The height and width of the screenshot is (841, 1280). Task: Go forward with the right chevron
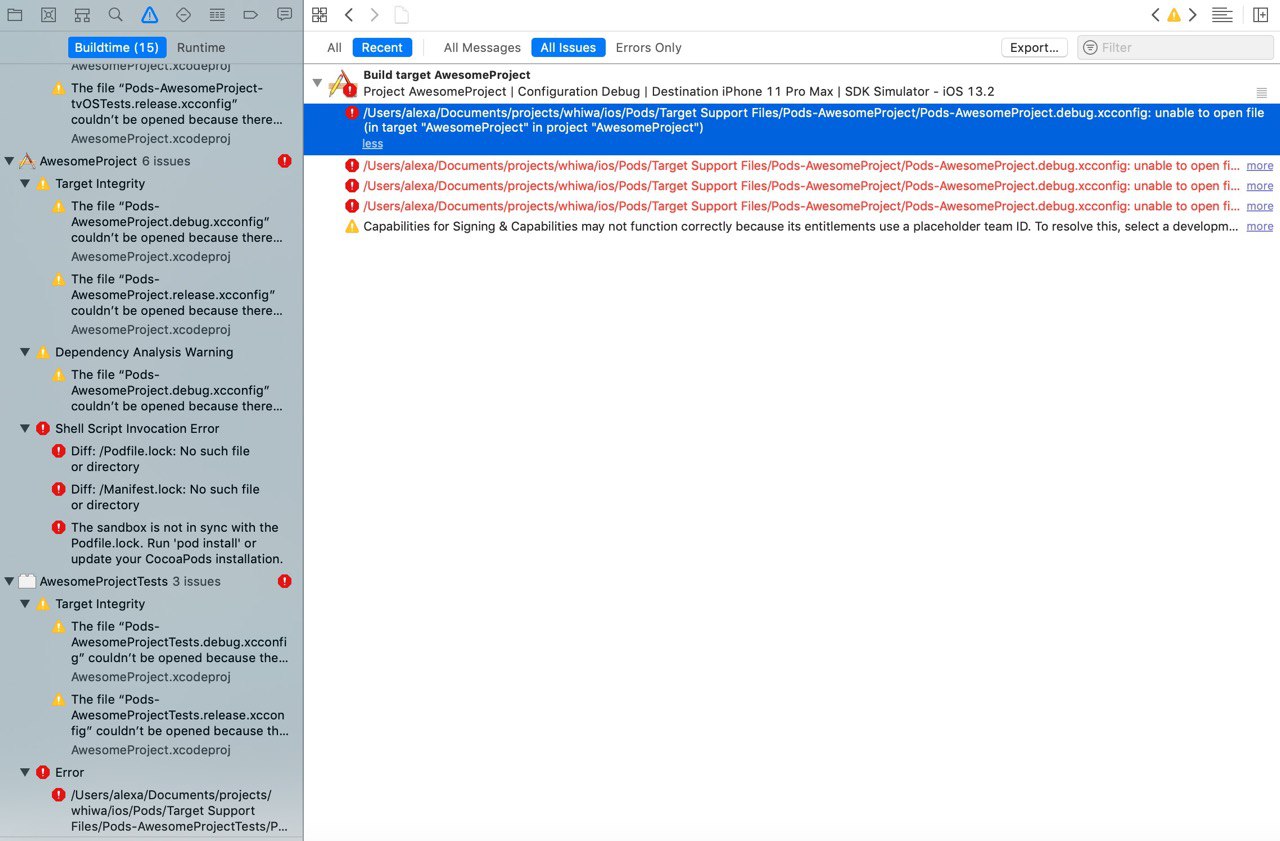[374, 15]
